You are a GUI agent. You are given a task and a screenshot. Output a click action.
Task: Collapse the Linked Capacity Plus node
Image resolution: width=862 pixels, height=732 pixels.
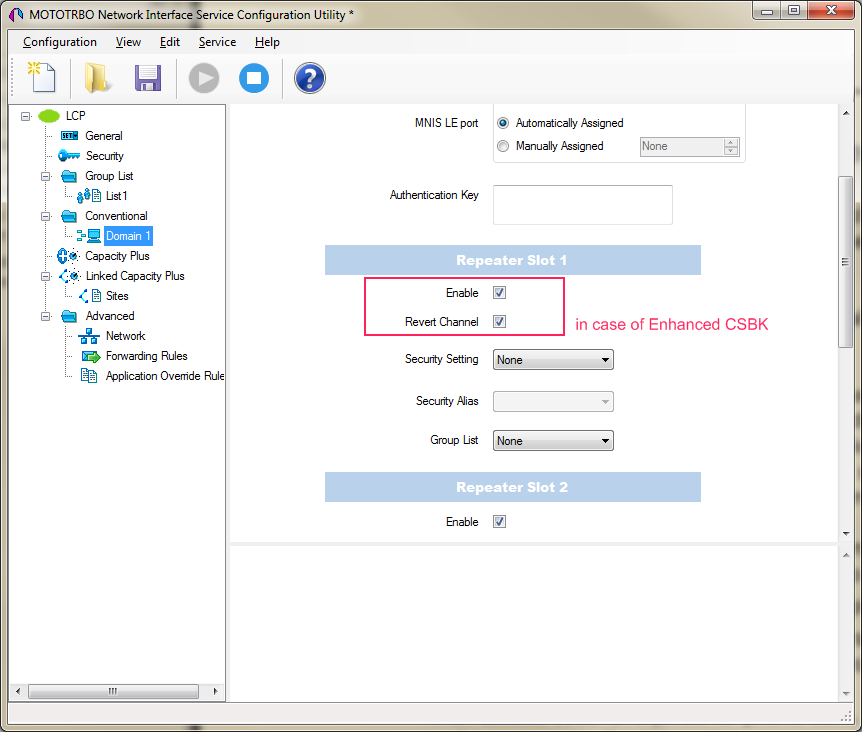tap(46, 276)
